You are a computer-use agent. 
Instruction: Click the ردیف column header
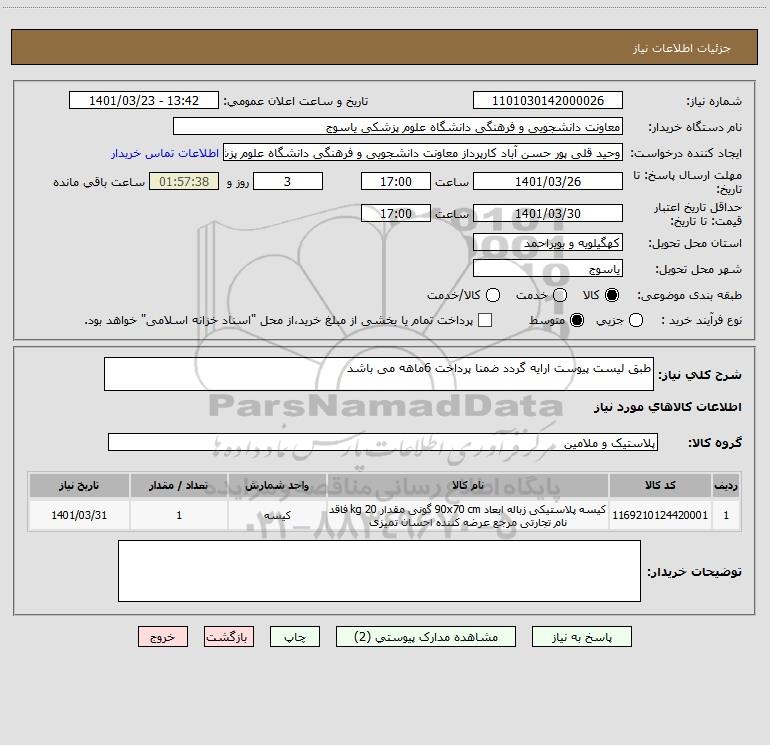point(726,485)
